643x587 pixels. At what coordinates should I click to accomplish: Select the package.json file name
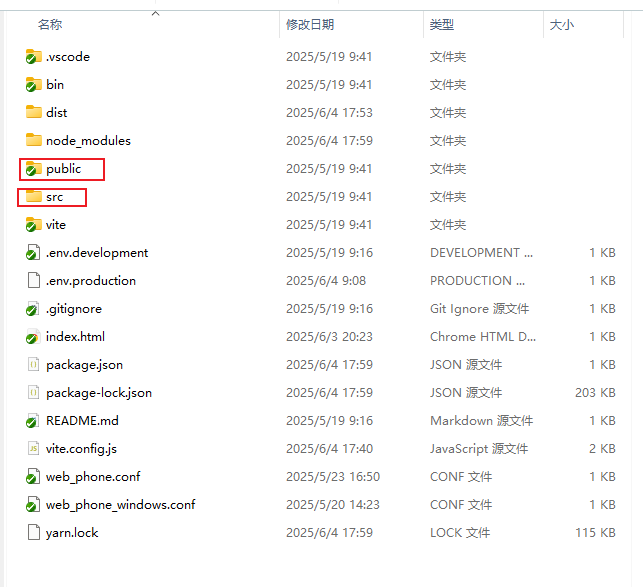pyautogui.click(x=84, y=365)
